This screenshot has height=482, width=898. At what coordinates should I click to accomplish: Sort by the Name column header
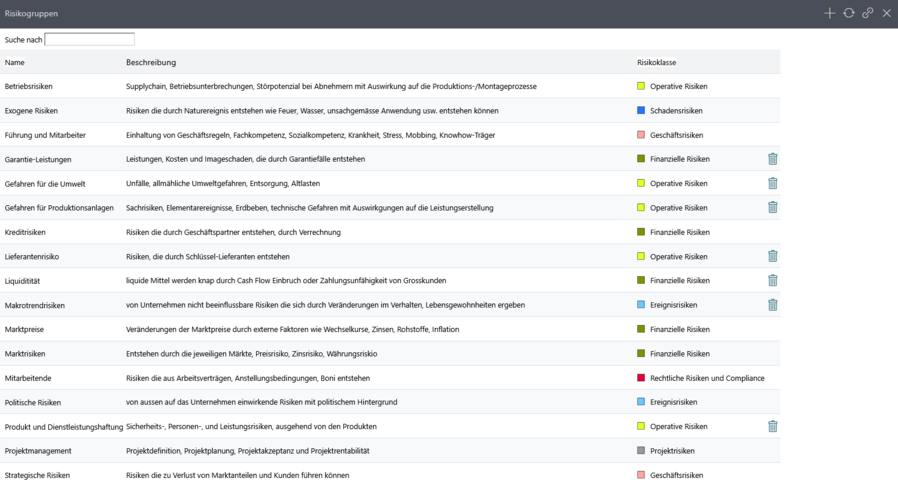(x=15, y=63)
